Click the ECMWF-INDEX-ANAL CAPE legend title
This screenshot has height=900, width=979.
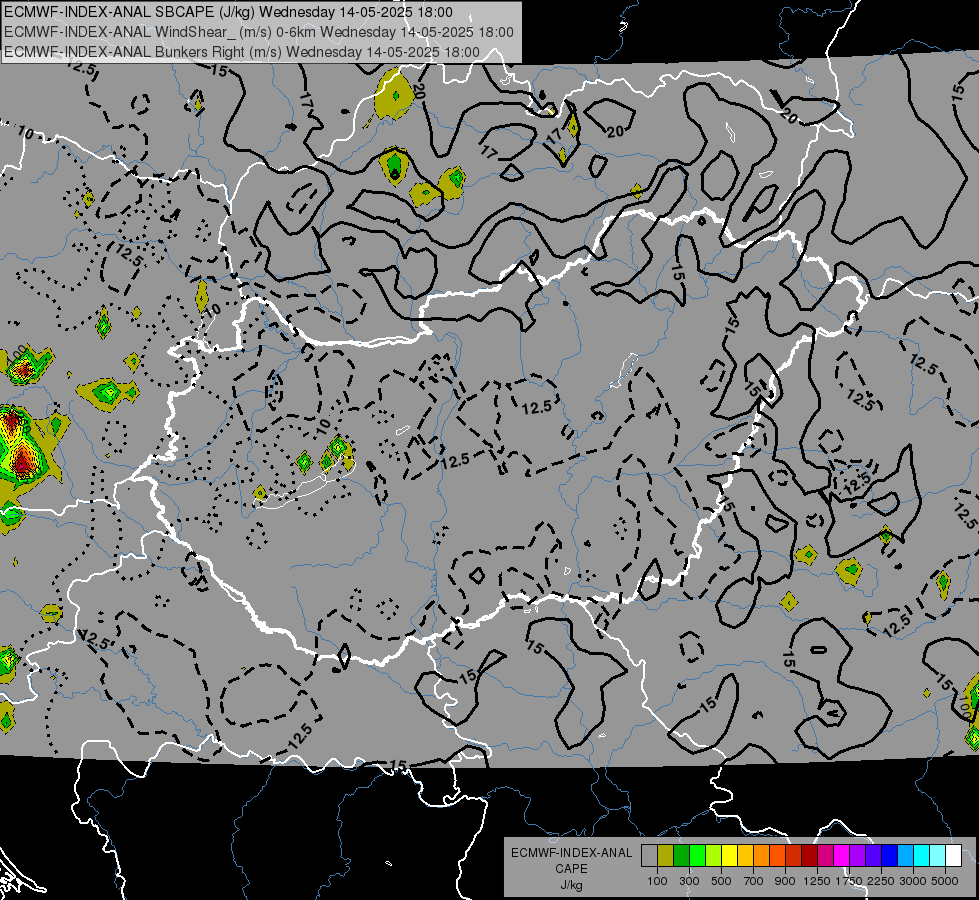click(x=571, y=861)
